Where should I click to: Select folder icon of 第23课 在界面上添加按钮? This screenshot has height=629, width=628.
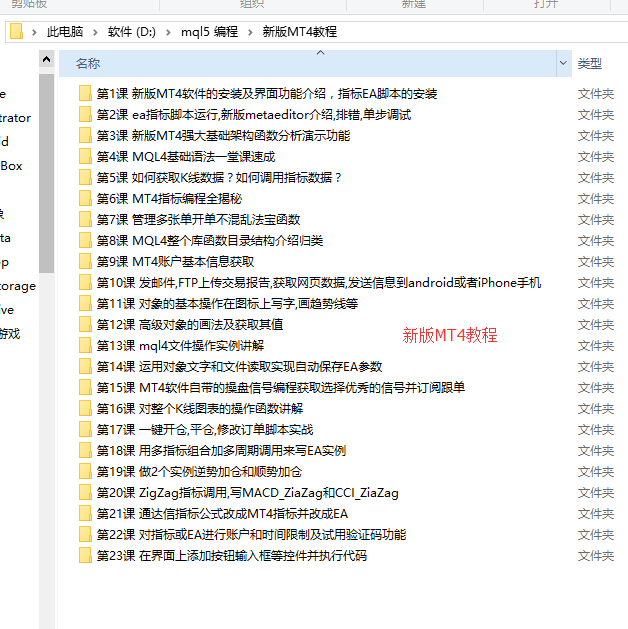85,555
